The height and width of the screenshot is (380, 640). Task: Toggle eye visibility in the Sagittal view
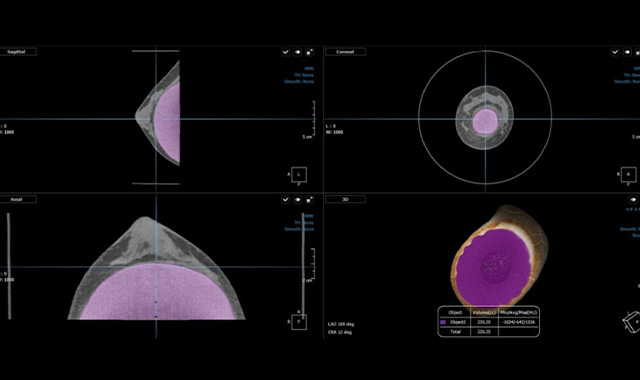(x=298, y=52)
